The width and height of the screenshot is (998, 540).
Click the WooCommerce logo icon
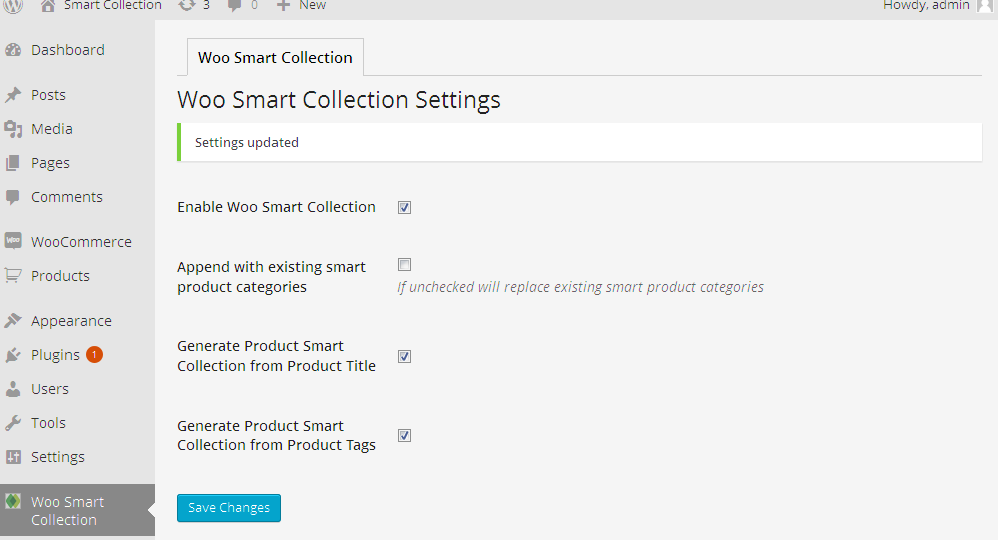tap(13, 241)
